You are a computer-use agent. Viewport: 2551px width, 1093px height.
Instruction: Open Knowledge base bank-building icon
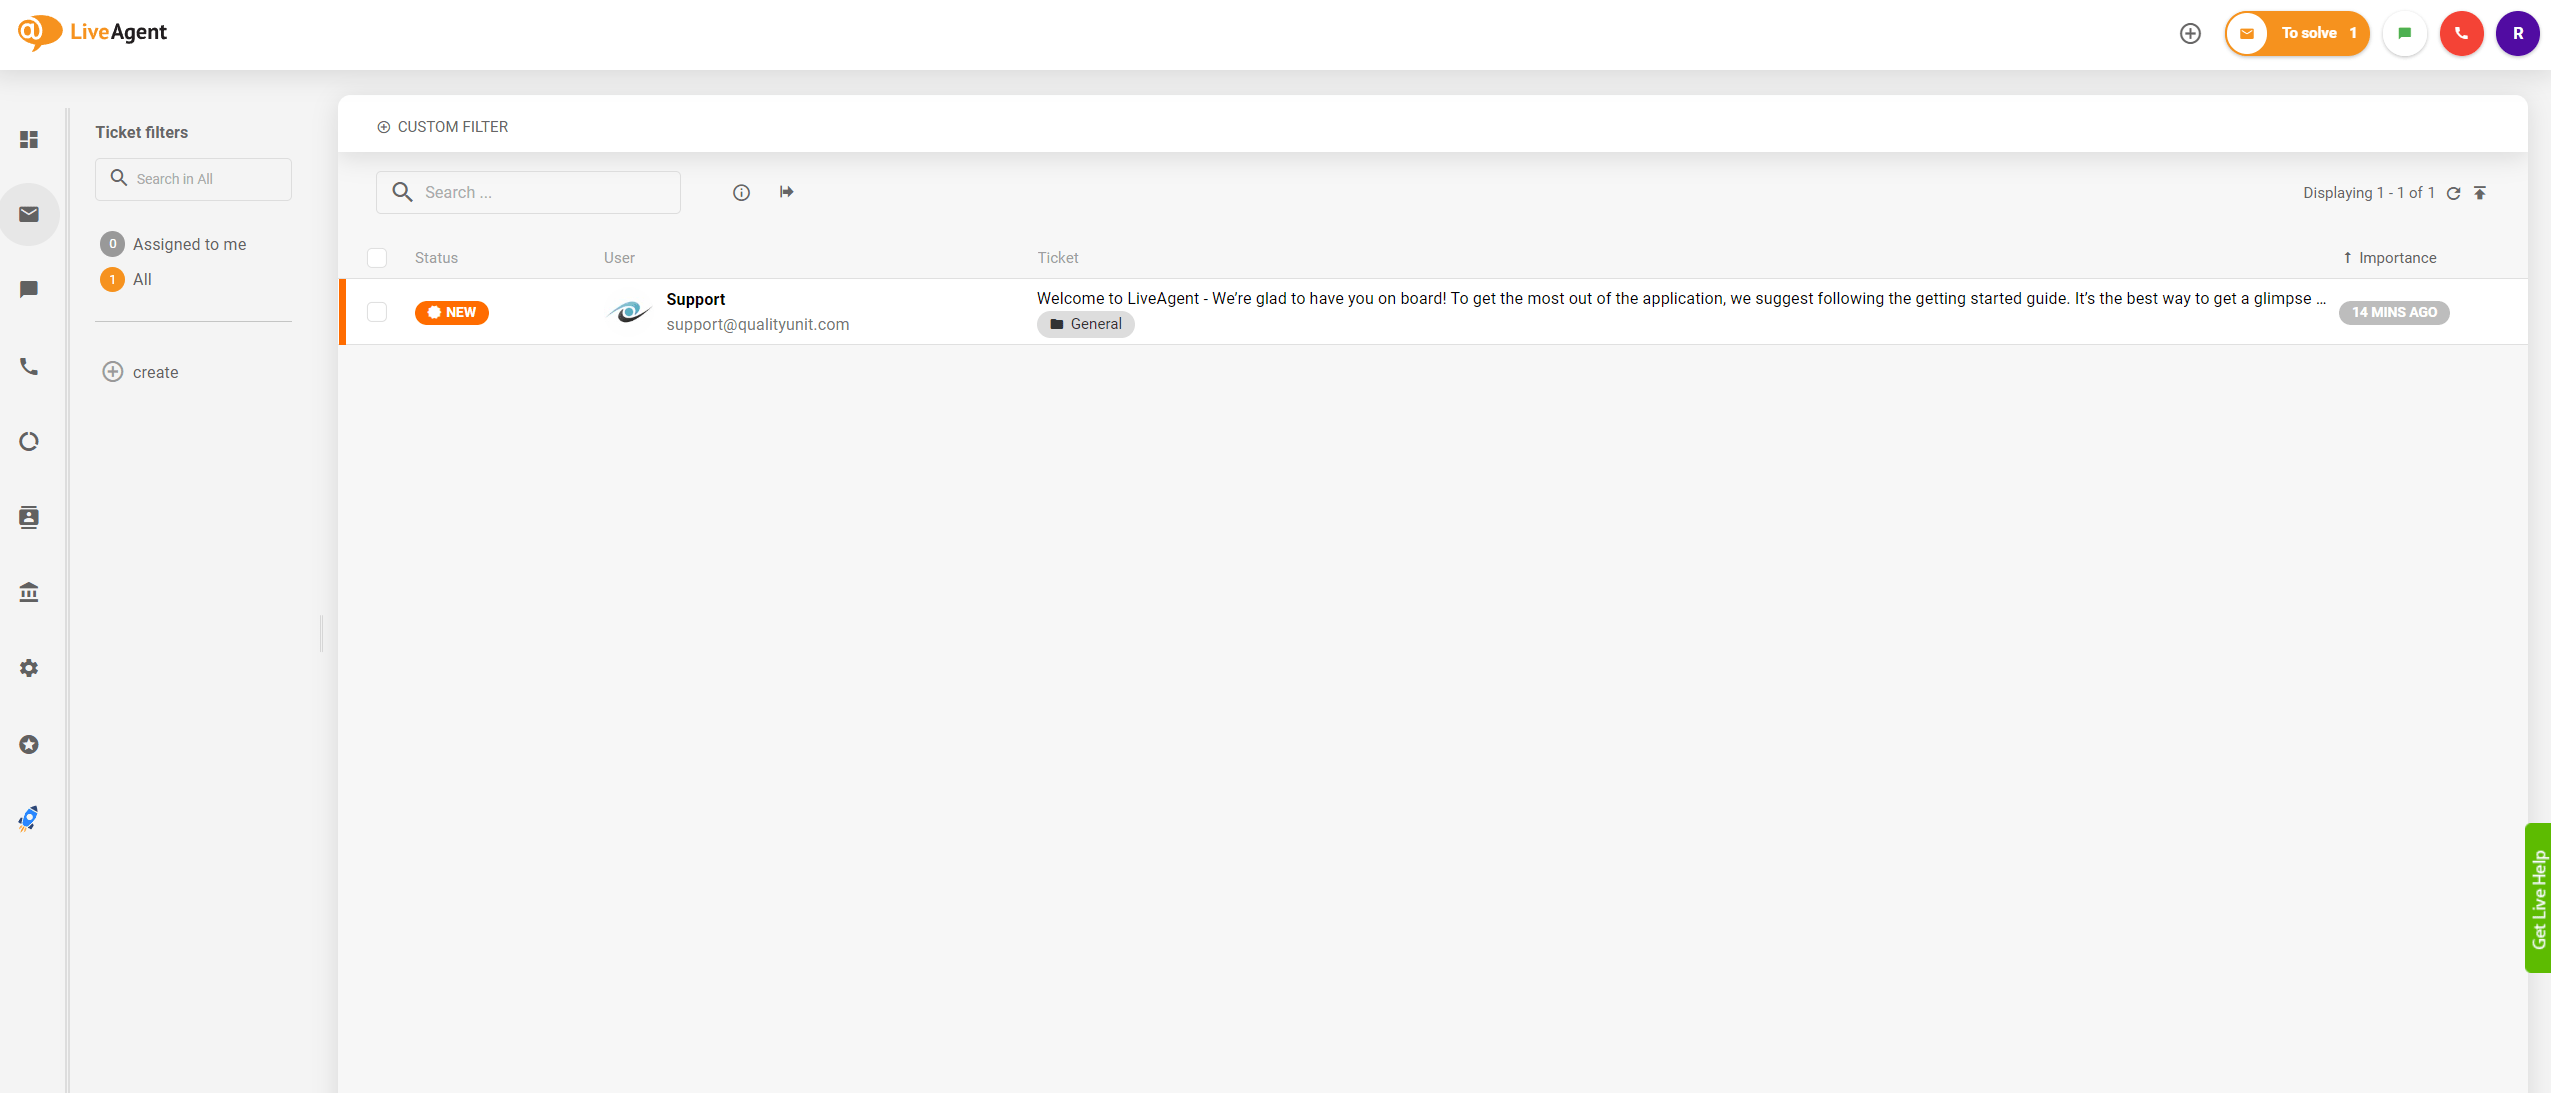(29, 592)
